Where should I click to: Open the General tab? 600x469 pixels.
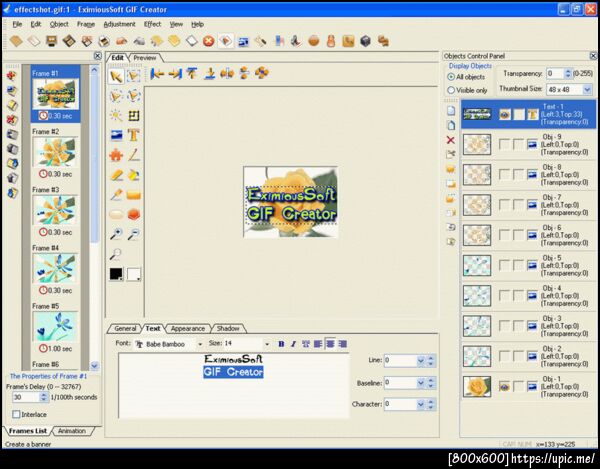point(125,329)
